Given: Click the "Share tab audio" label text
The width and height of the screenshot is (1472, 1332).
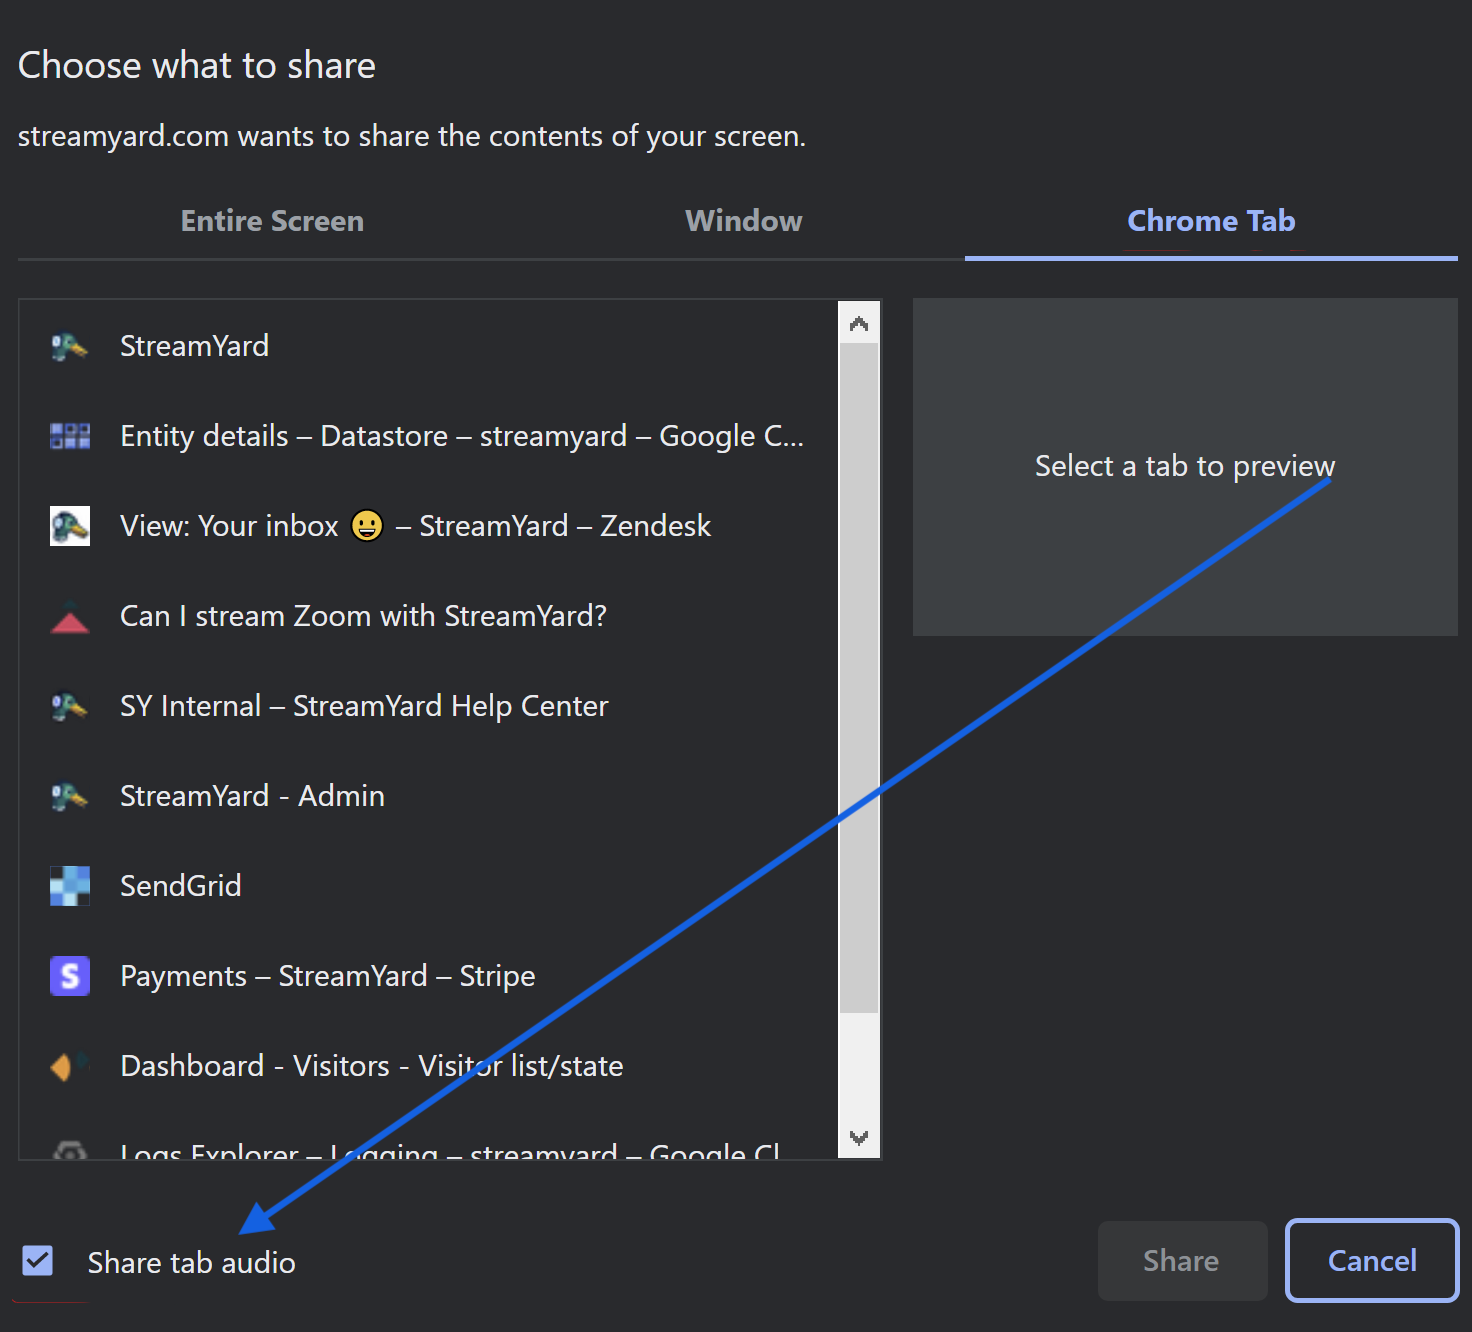Looking at the screenshot, I should (x=192, y=1263).
